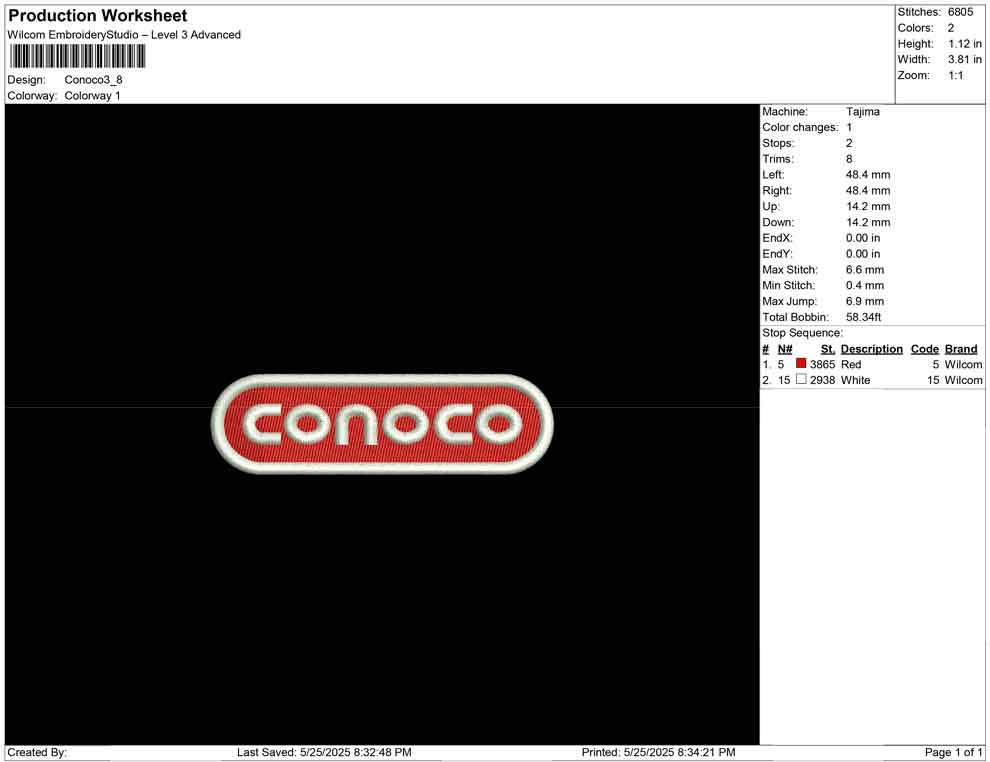Click the Total Bobbin value '58.34ft'
990x762 pixels.
[x=864, y=317]
